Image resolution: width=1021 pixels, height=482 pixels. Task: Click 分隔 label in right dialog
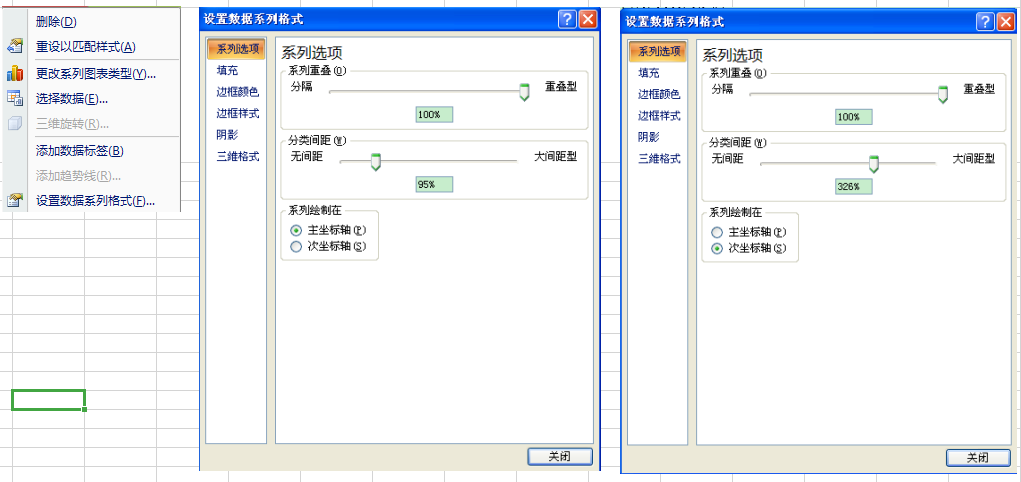(x=721, y=88)
